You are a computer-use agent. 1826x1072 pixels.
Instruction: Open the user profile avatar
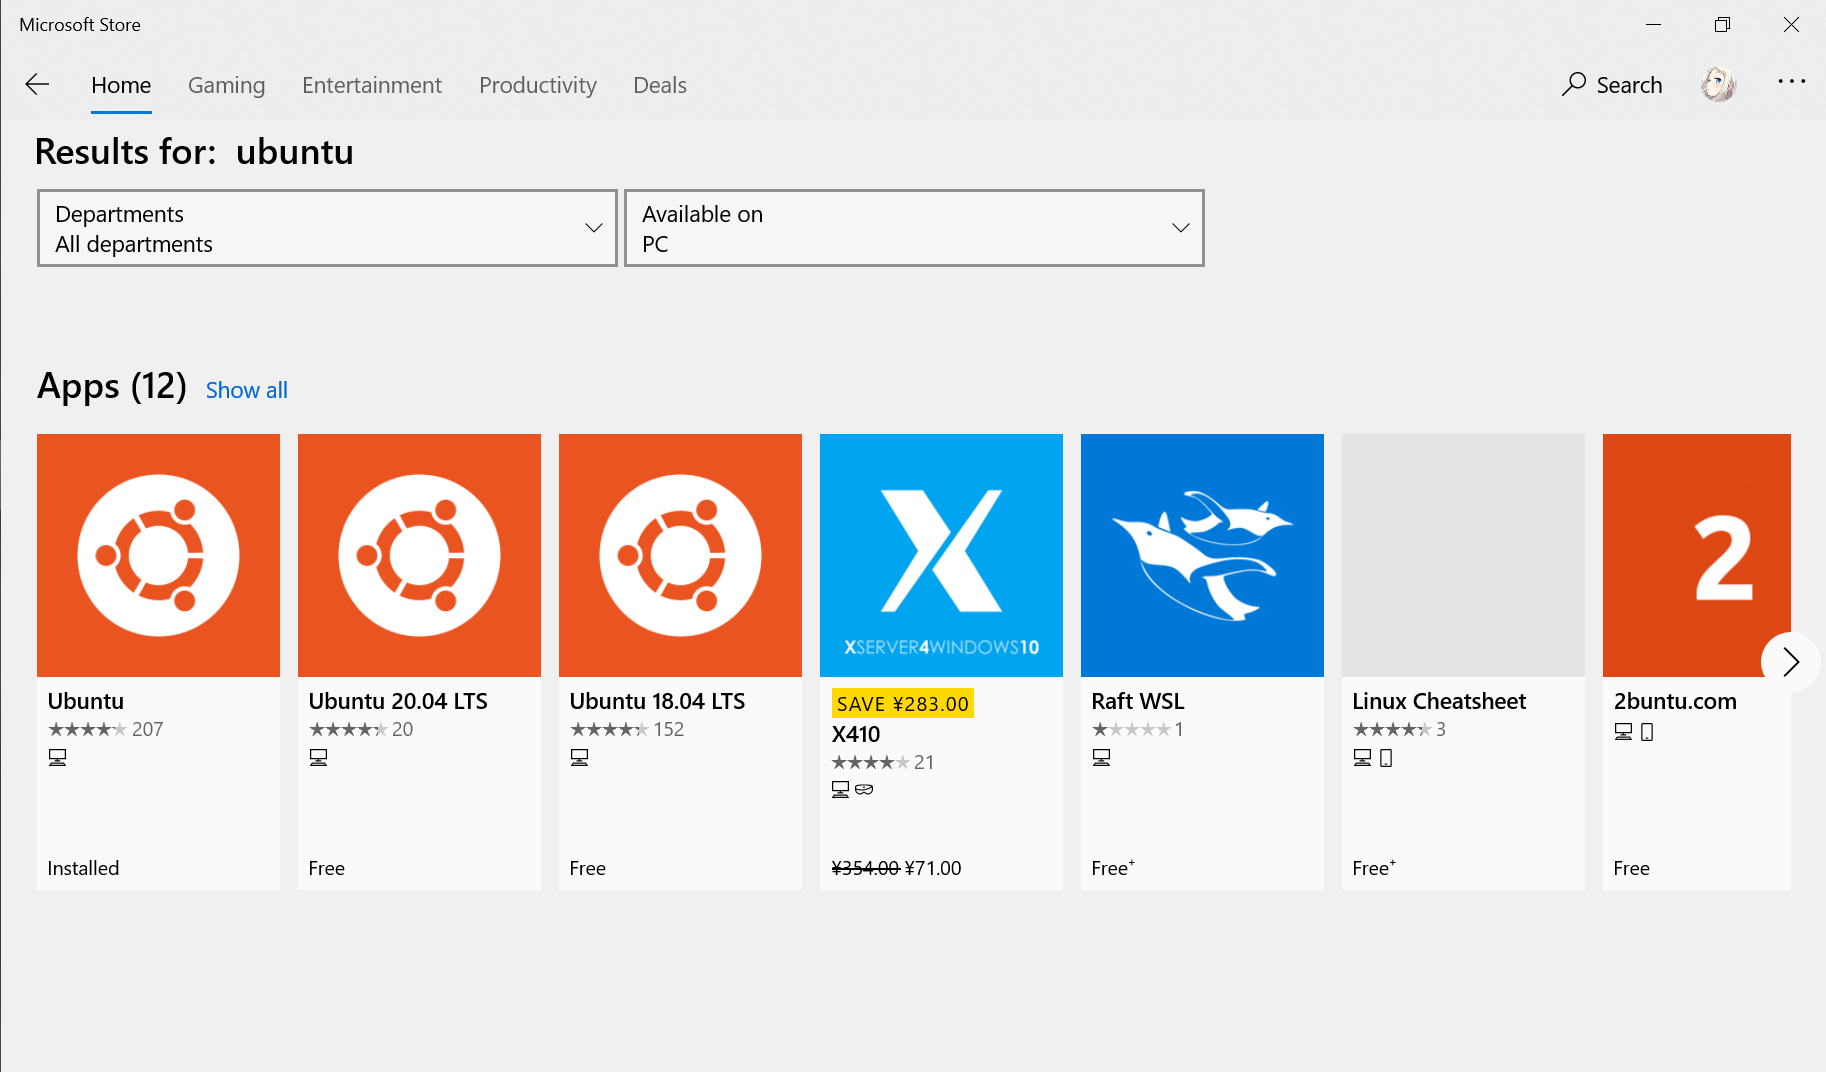click(1718, 85)
